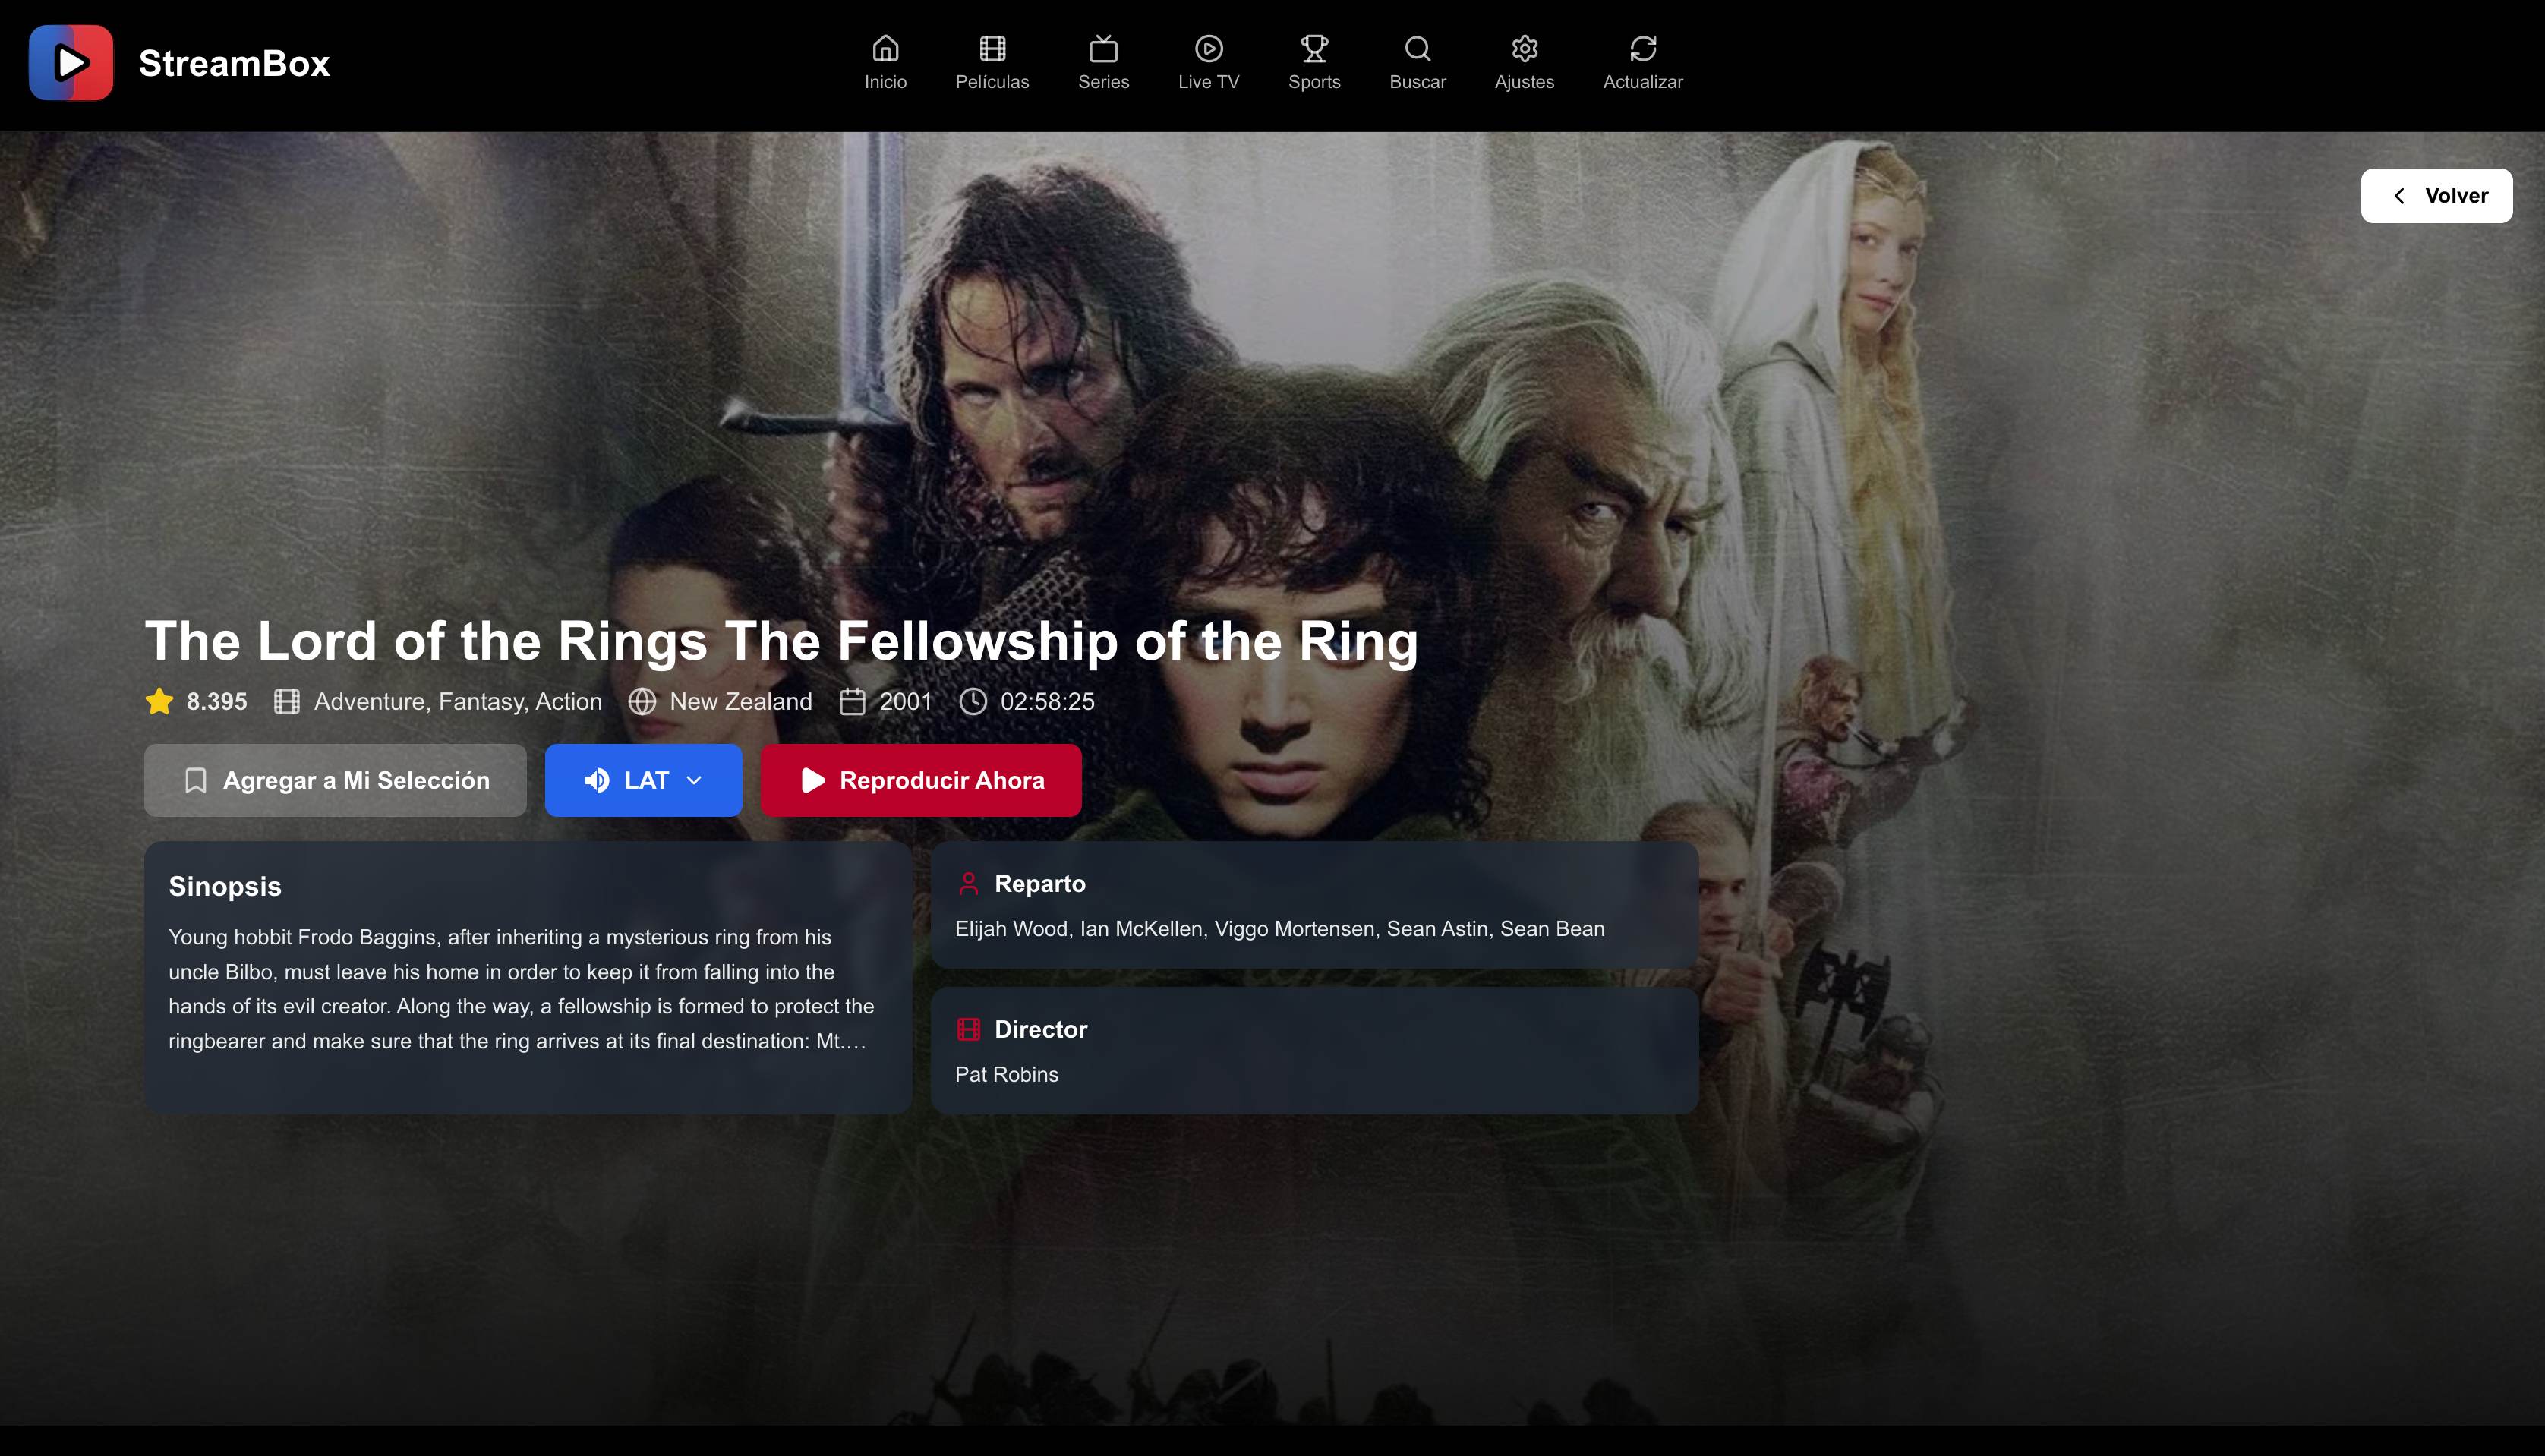2545x1456 pixels.
Task: Click the Buscar magnifier icon
Action: pos(1417,48)
